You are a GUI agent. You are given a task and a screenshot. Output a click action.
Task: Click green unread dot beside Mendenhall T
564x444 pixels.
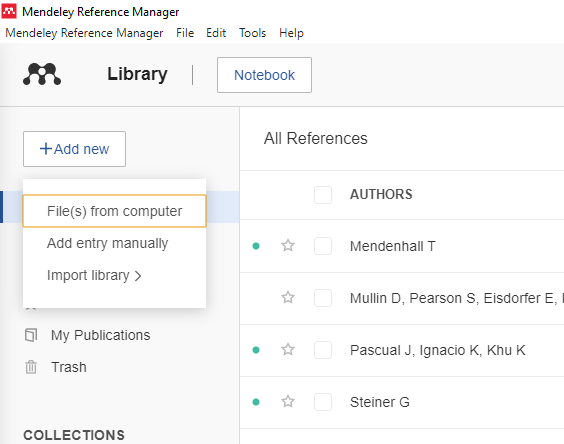pos(256,246)
